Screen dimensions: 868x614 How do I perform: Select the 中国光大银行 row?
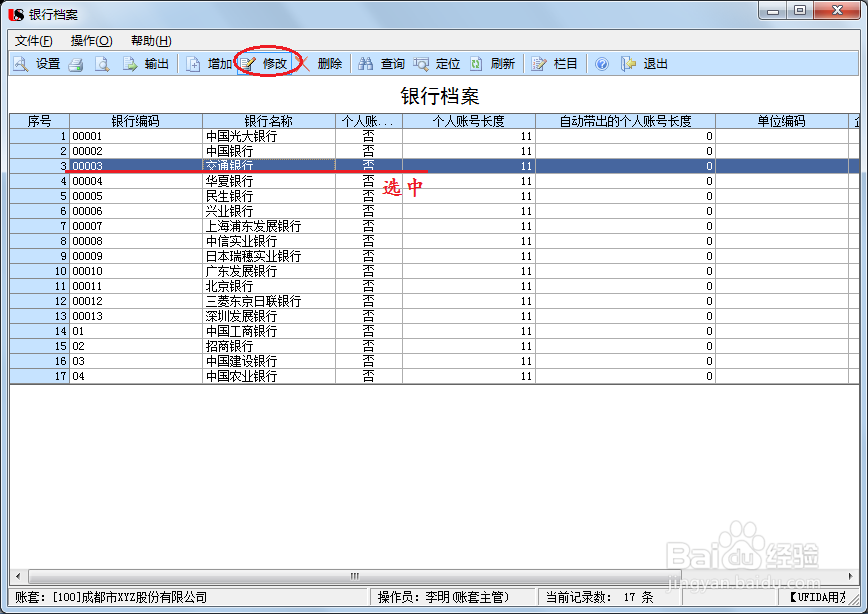point(435,136)
